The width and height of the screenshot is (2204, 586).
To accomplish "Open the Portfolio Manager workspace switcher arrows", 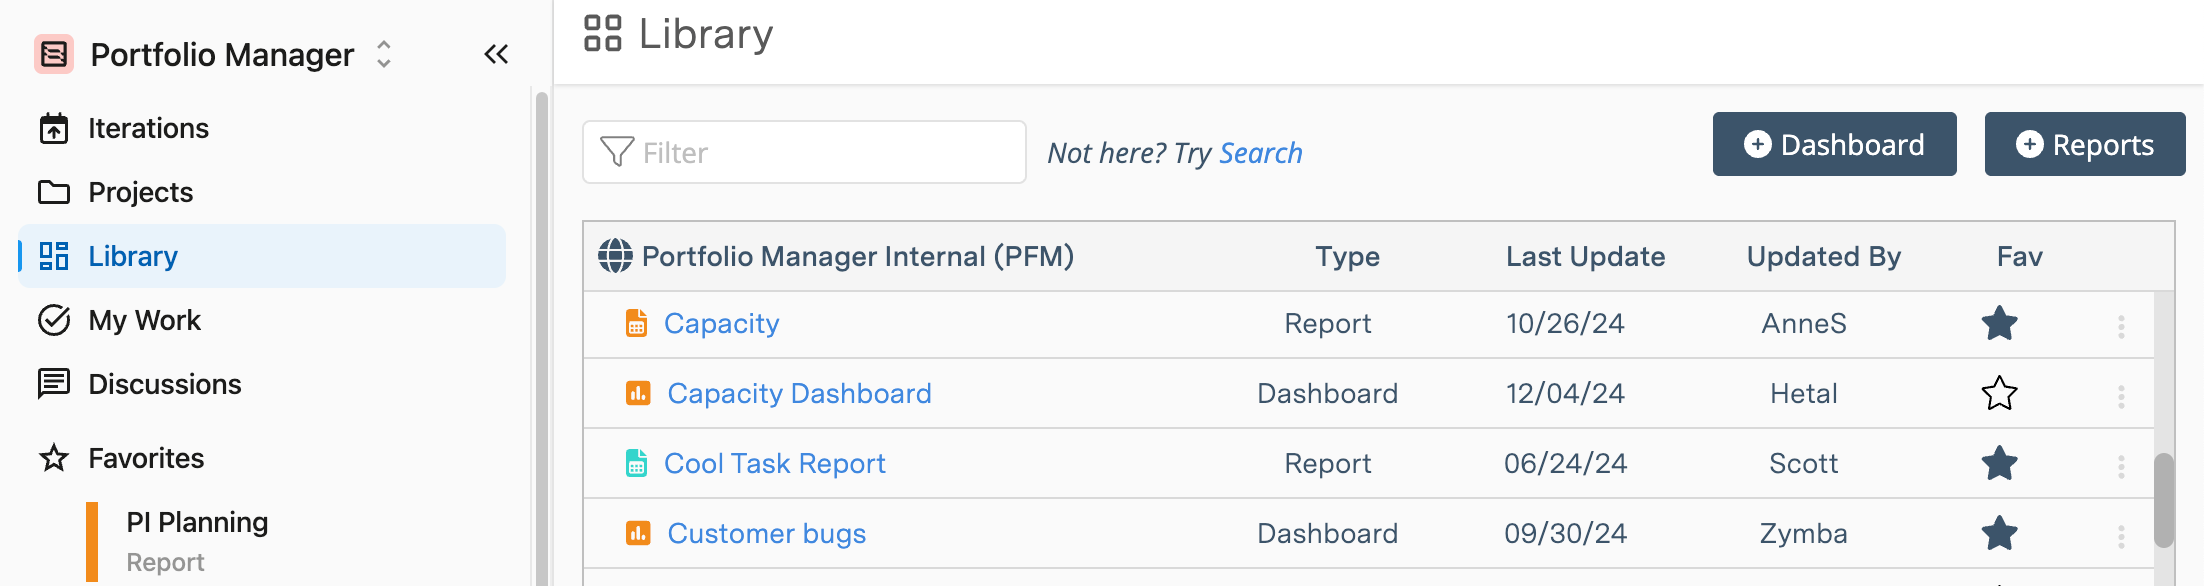I will 384,54.
